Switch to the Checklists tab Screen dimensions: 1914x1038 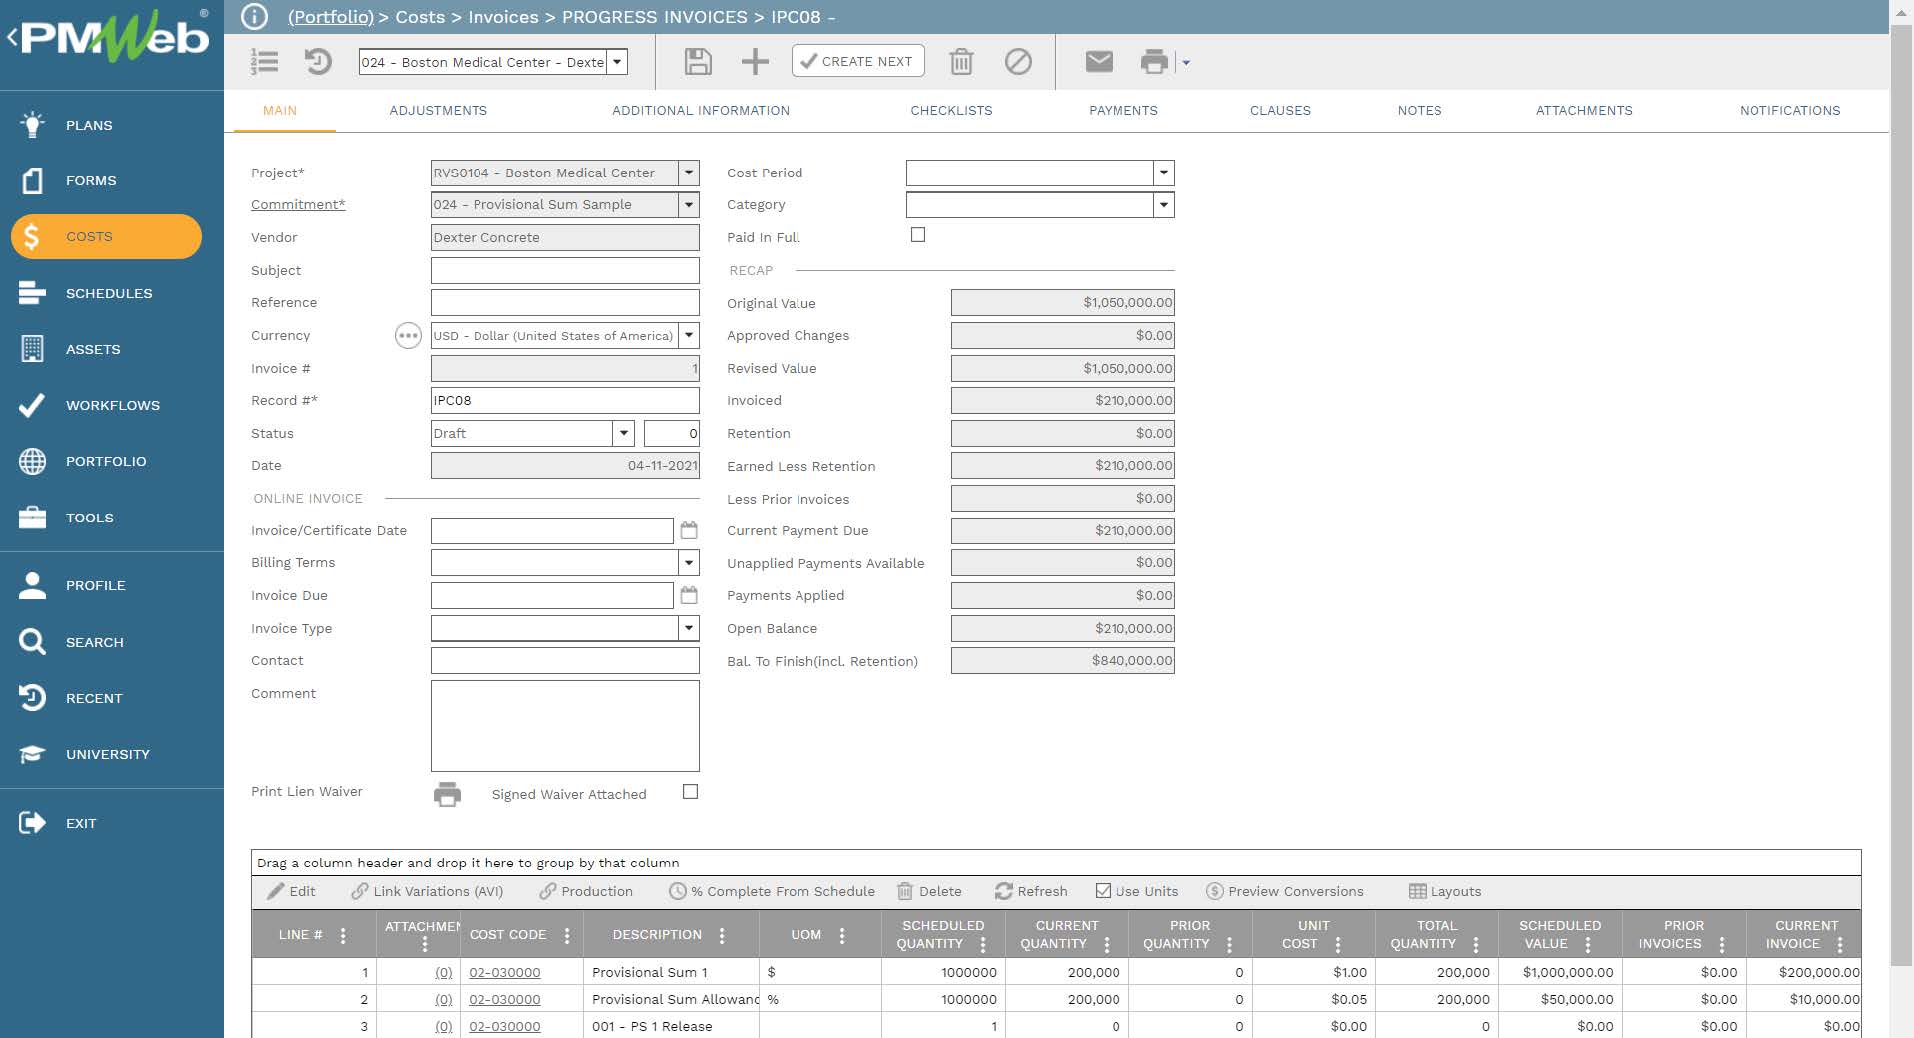951,111
